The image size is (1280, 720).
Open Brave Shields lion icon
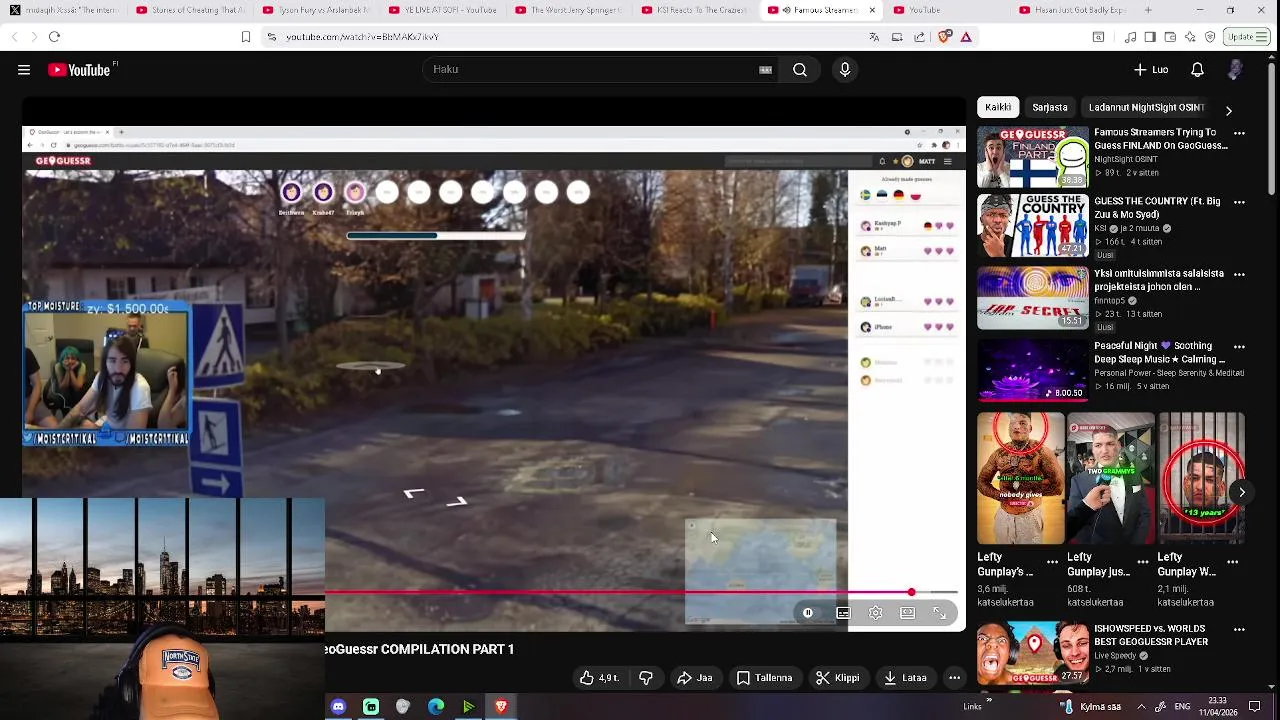[944, 37]
